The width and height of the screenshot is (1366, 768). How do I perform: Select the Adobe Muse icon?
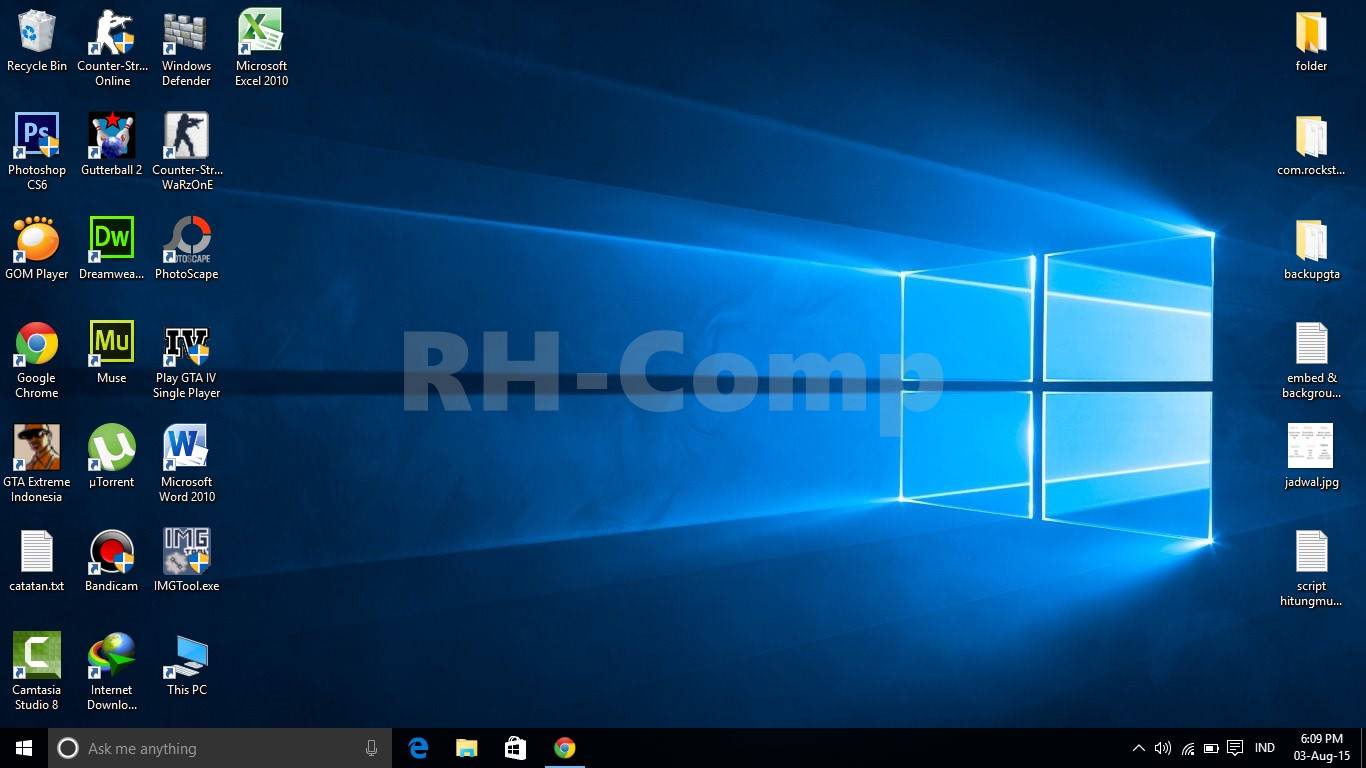[x=112, y=353]
